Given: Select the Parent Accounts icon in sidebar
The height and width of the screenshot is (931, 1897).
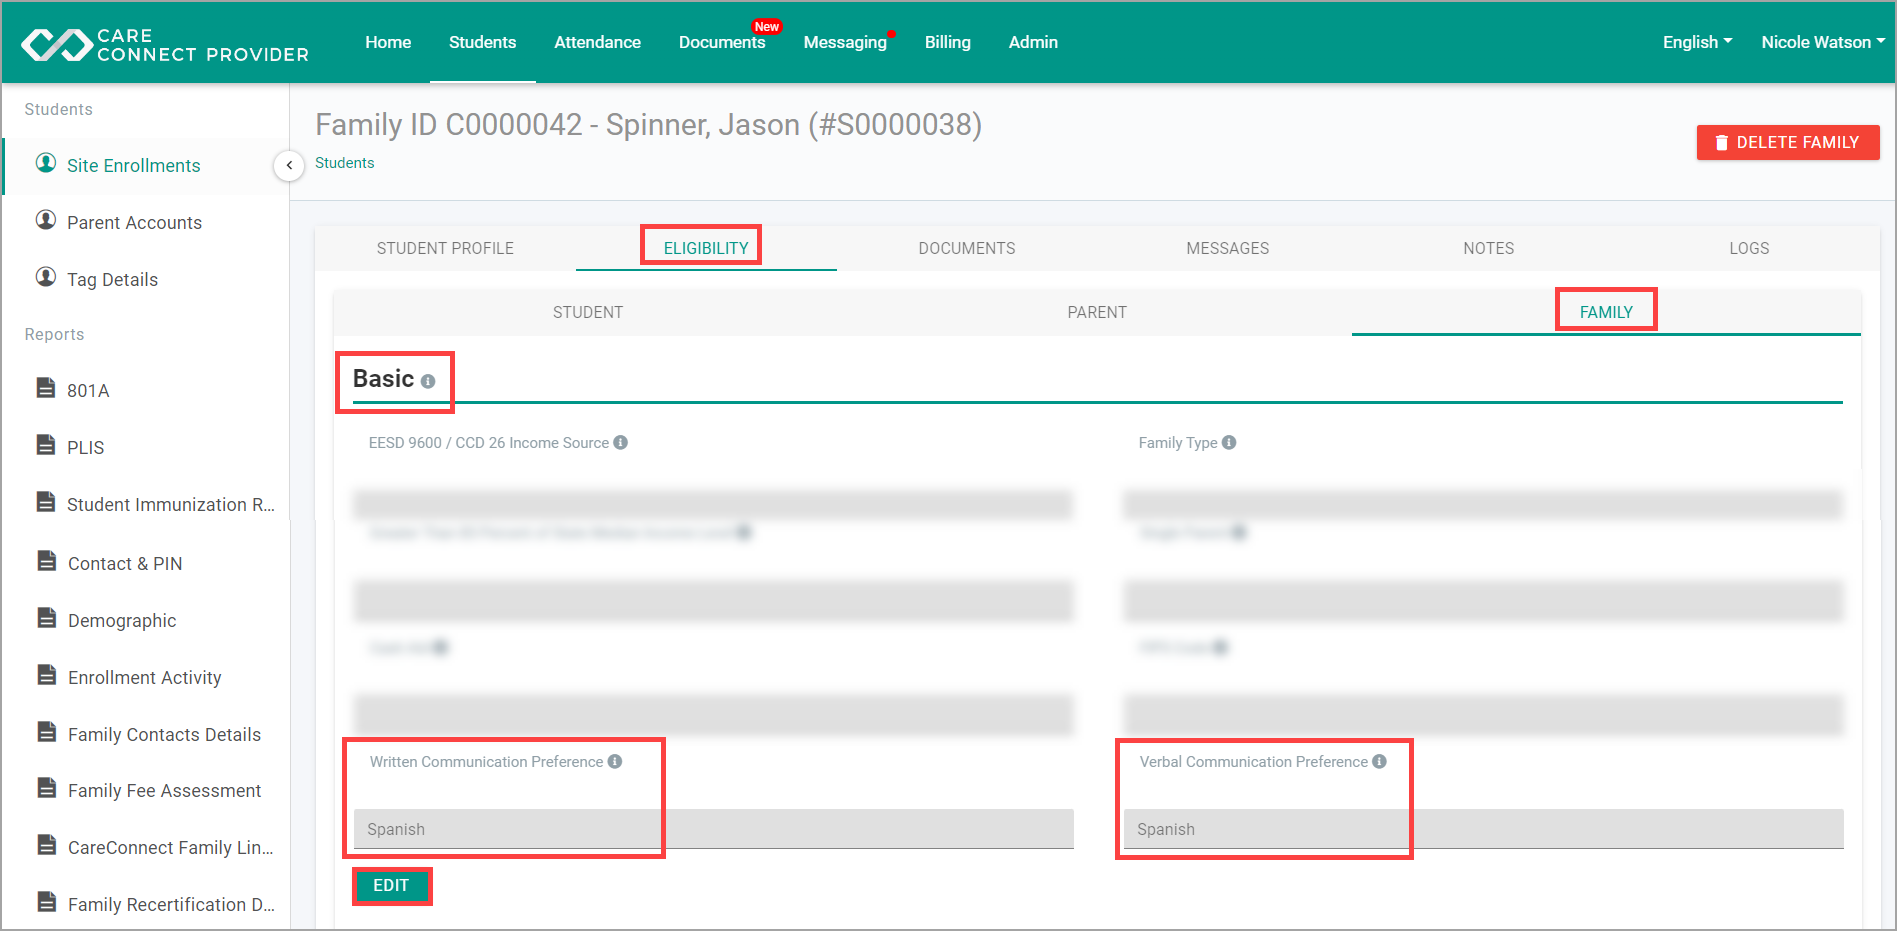Looking at the screenshot, I should click(45, 221).
